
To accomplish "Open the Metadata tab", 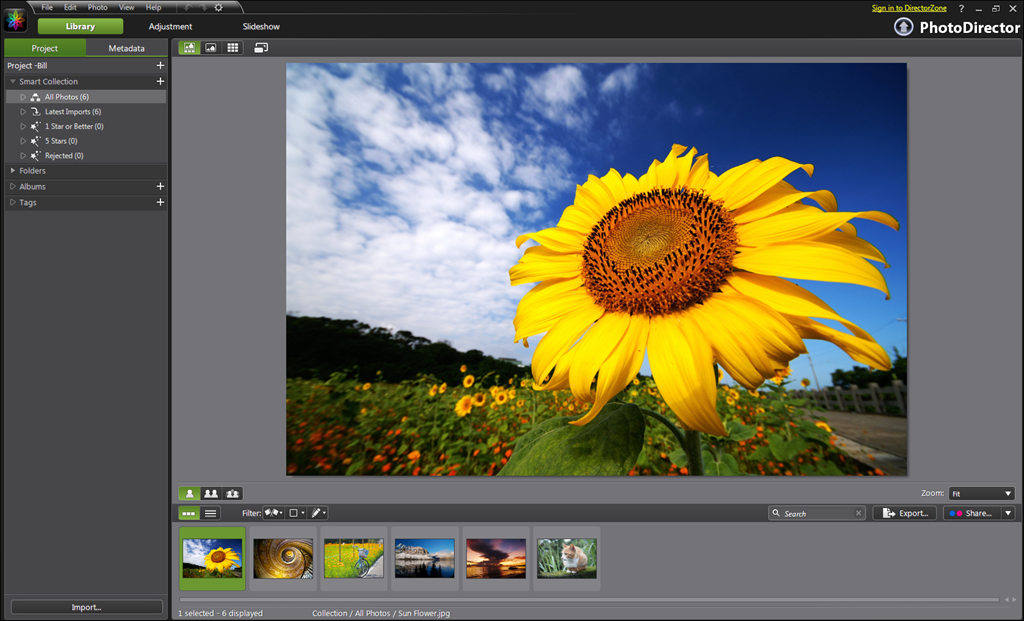I will click(126, 48).
